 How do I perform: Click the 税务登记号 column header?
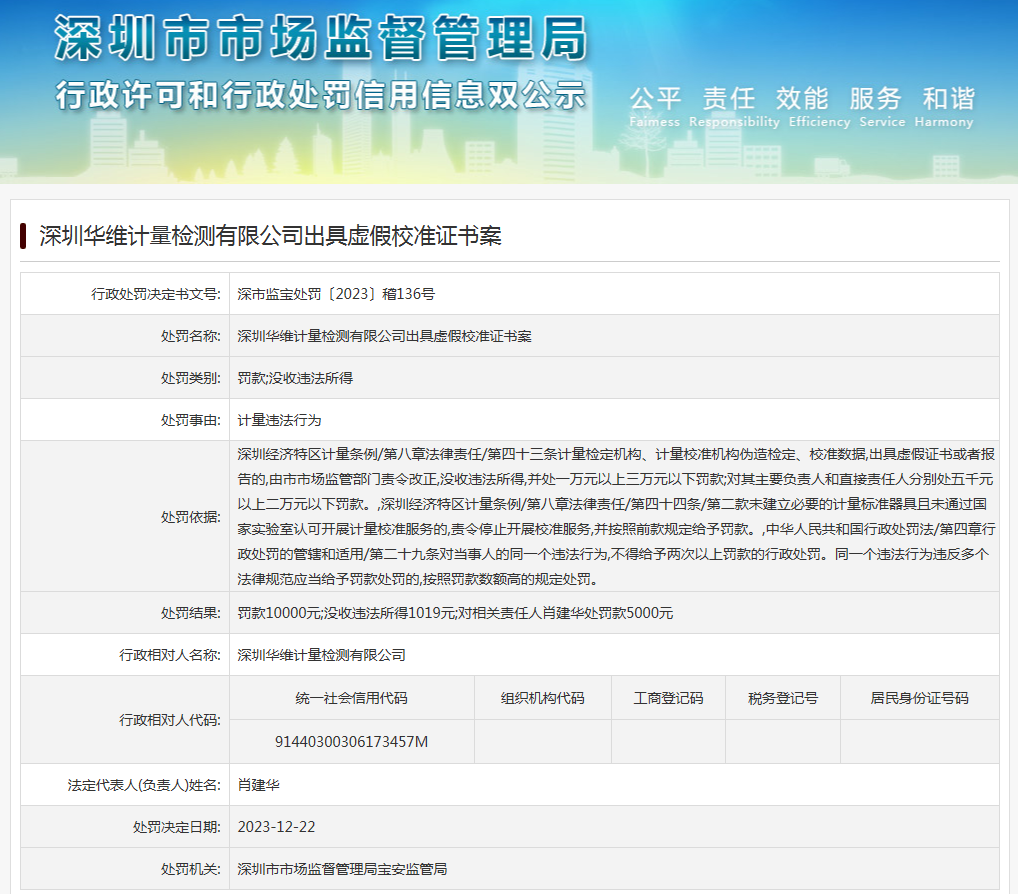(782, 698)
